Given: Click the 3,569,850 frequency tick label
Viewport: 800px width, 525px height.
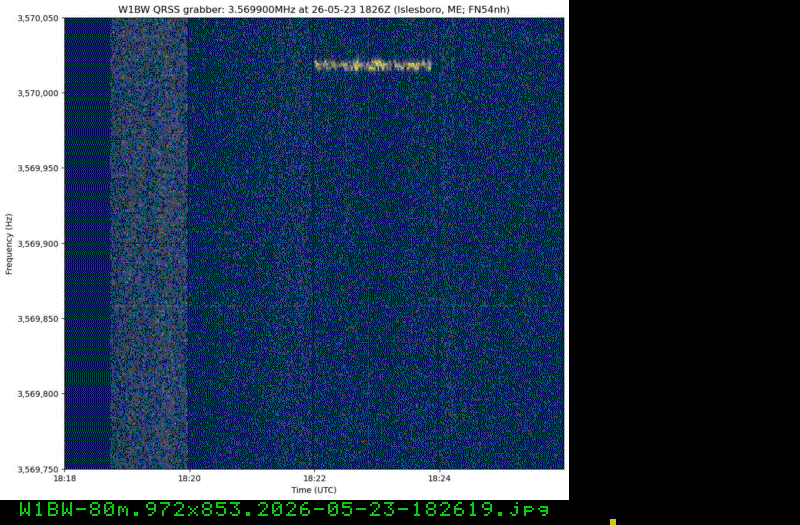Looking at the screenshot, I should 38,319.
